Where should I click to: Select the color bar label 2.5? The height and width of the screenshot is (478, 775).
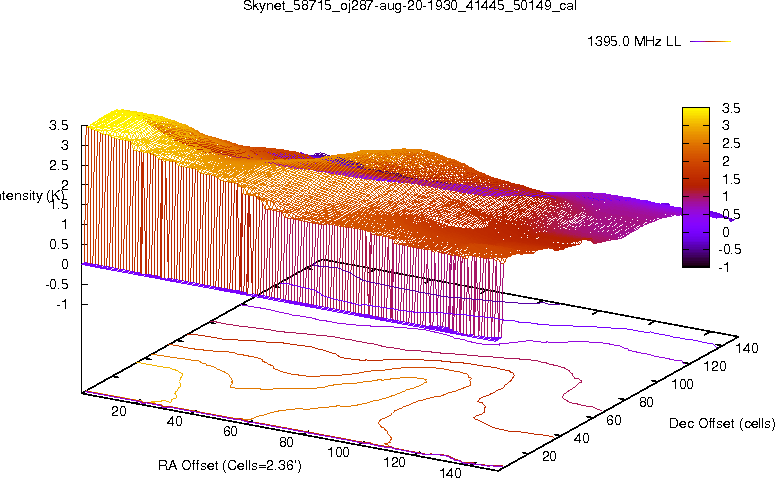731,143
